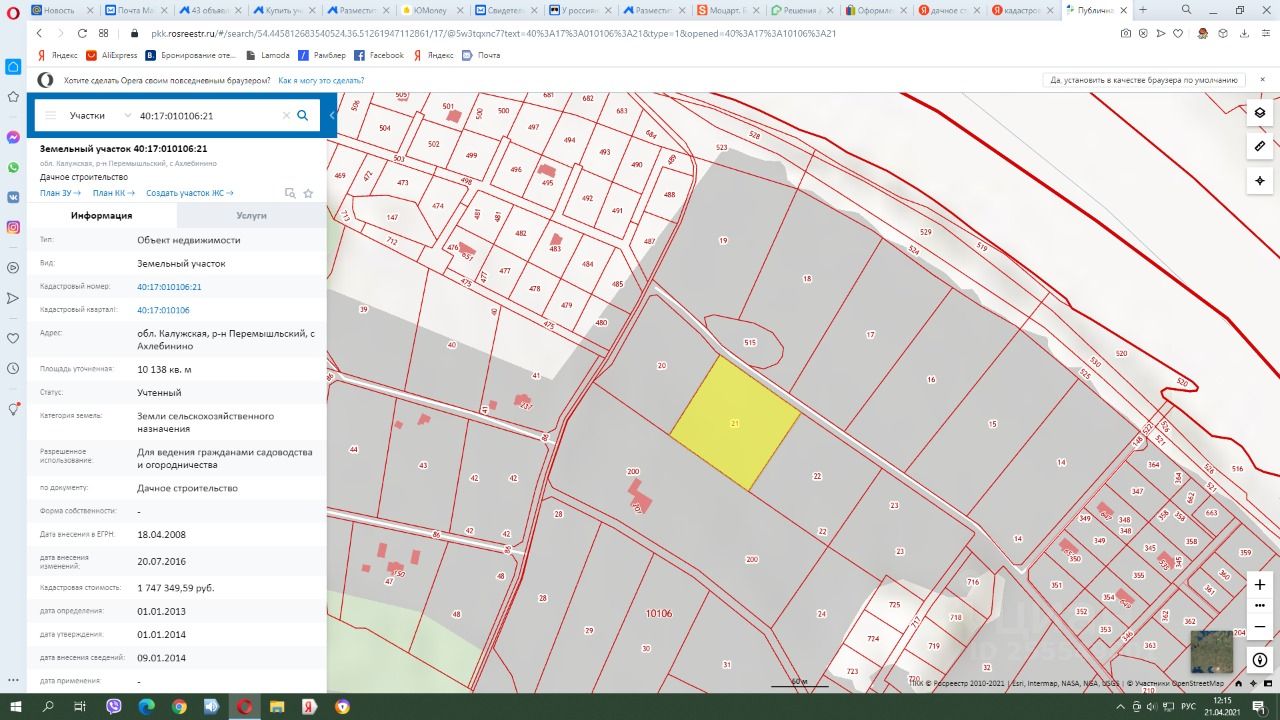Viewport: 1280px width, 720px height.
Task: Dismiss the default browser notification bar
Action: 1264,80
